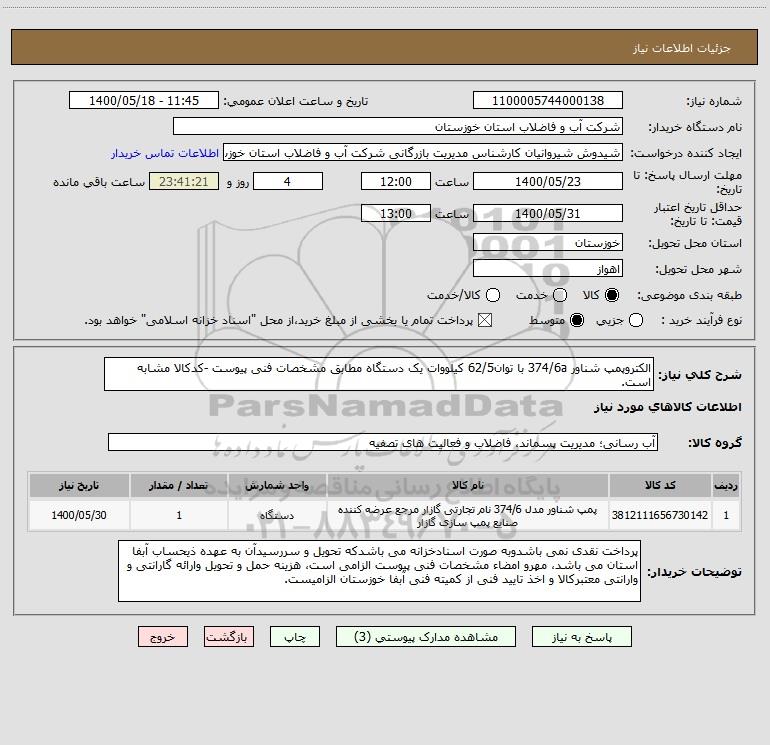770x745 pixels.
Task: Click the نوع فرآیند خرید label
Action: tap(701, 320)
